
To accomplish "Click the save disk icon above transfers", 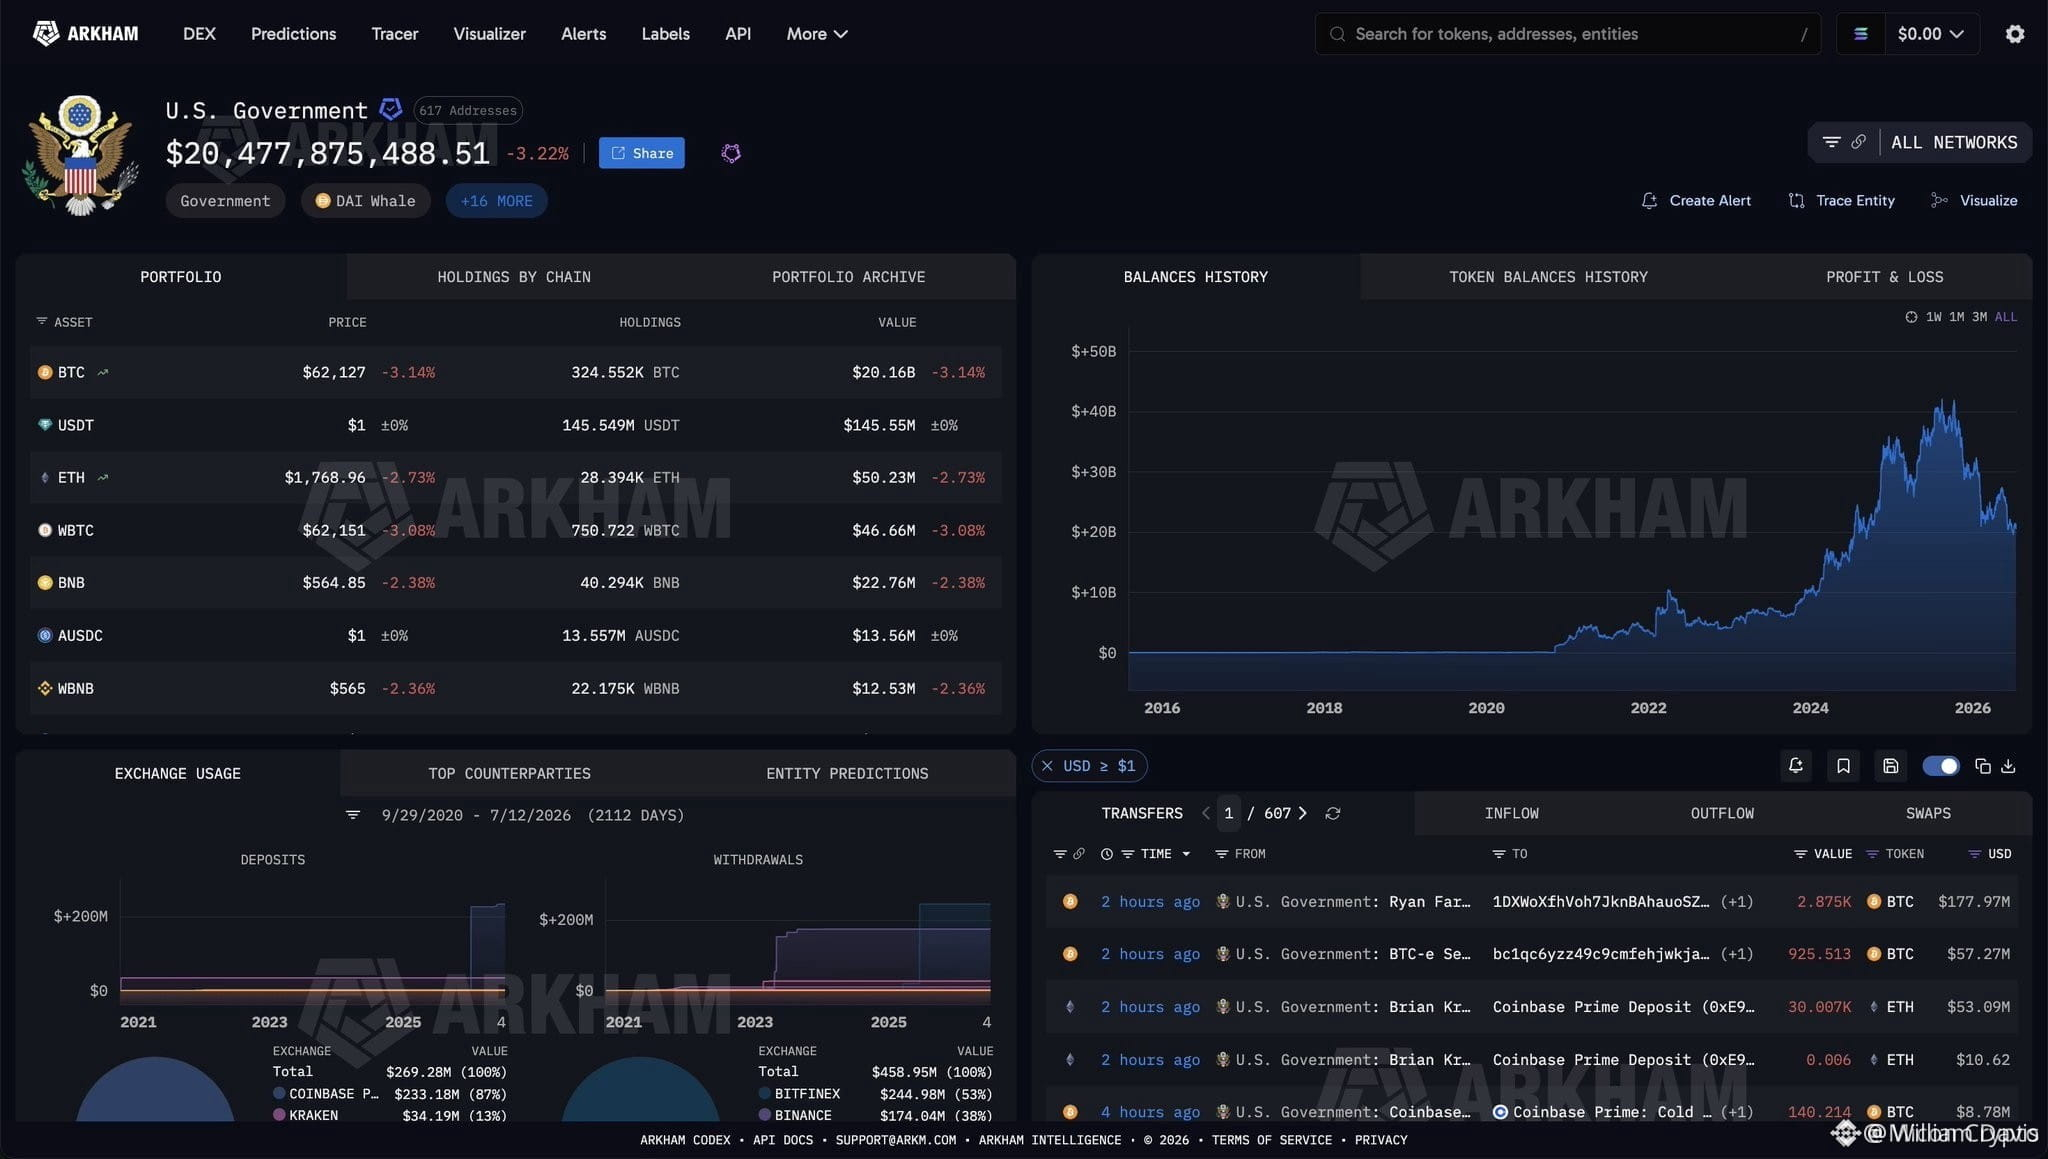I will click(x=1890, y=766).
